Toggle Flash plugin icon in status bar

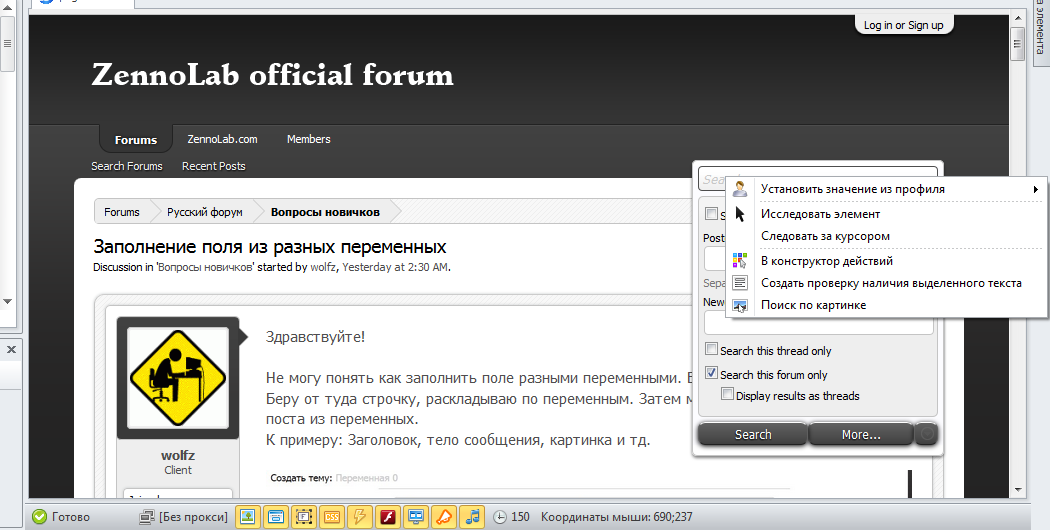(x=388, y=517)
